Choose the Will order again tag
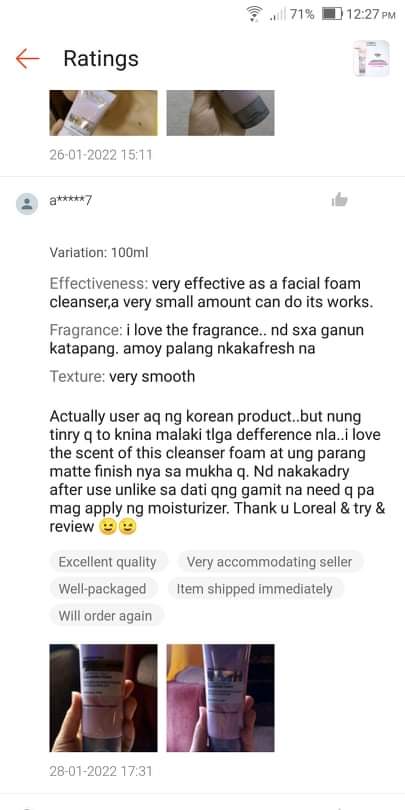Viewport: 405px width, 810px height. (x=106, y=616)
